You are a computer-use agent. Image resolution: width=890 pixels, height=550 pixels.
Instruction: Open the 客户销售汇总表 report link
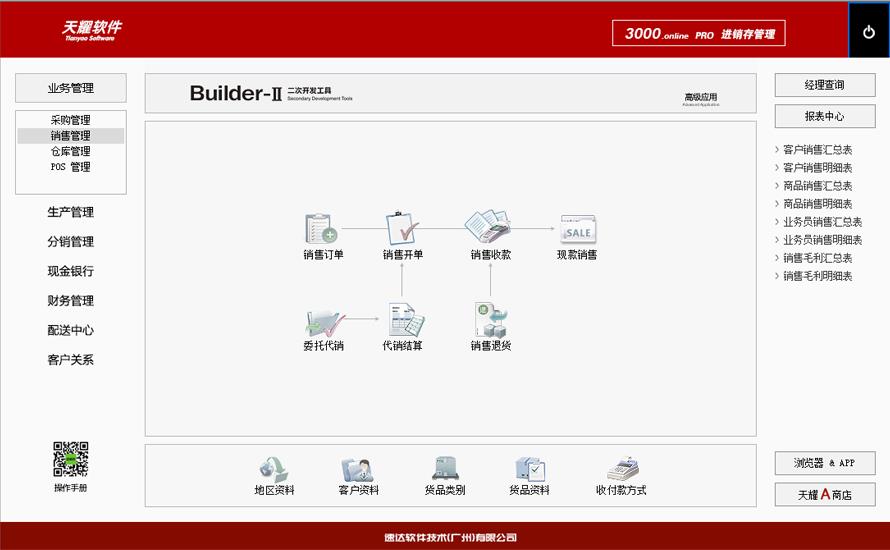[817, 150]
